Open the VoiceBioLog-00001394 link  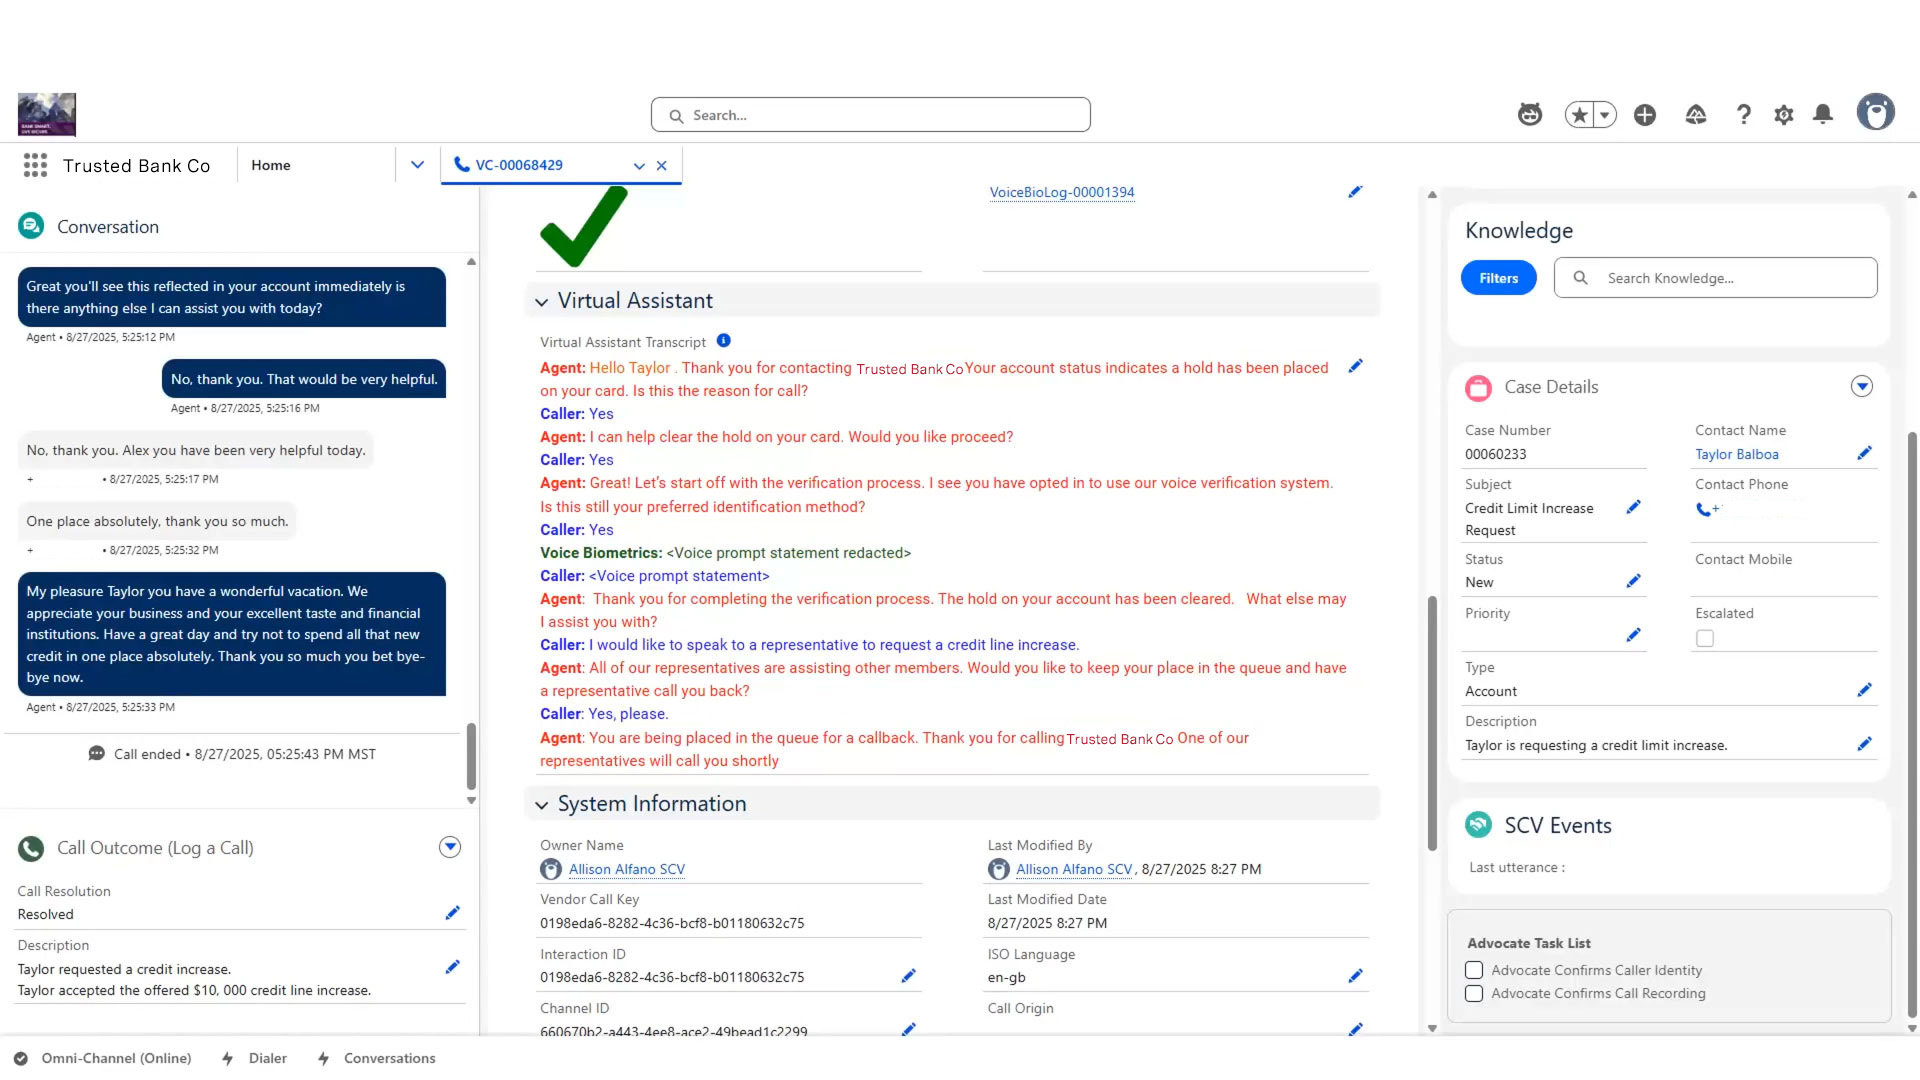[1061, 192]
